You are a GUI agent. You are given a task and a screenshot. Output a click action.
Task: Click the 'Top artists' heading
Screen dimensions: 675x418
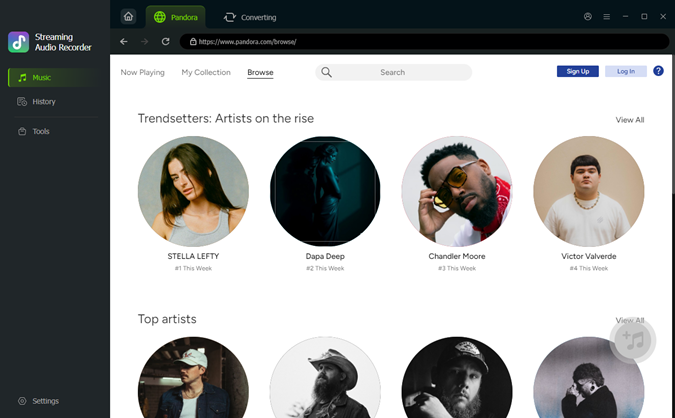coord(167,319)
